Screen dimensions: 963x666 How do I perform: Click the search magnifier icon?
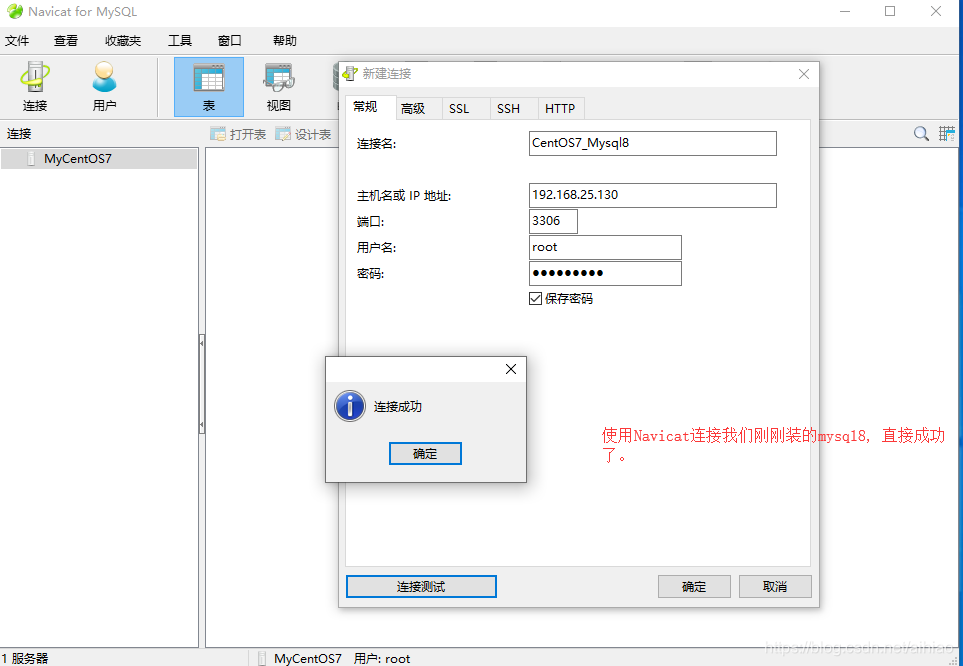coord(921,133)
